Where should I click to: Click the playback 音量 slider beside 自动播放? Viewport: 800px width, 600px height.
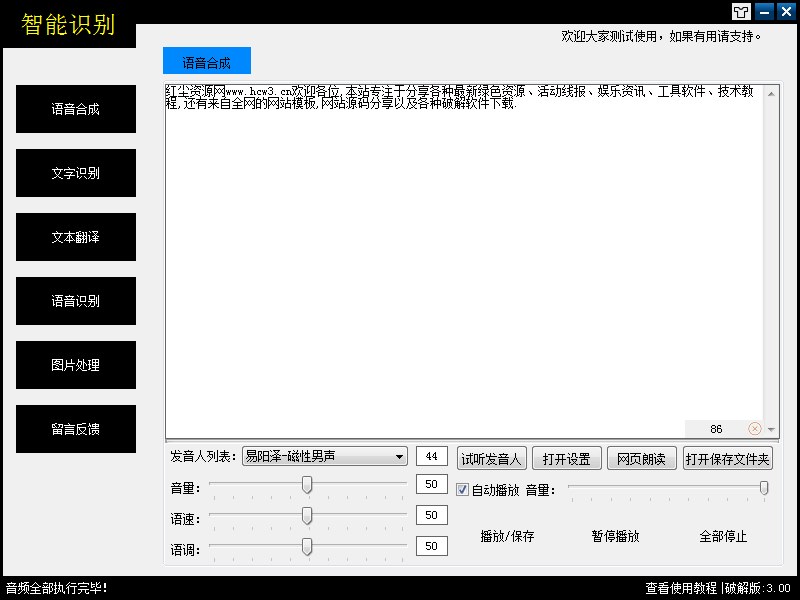tap(668, 488)
